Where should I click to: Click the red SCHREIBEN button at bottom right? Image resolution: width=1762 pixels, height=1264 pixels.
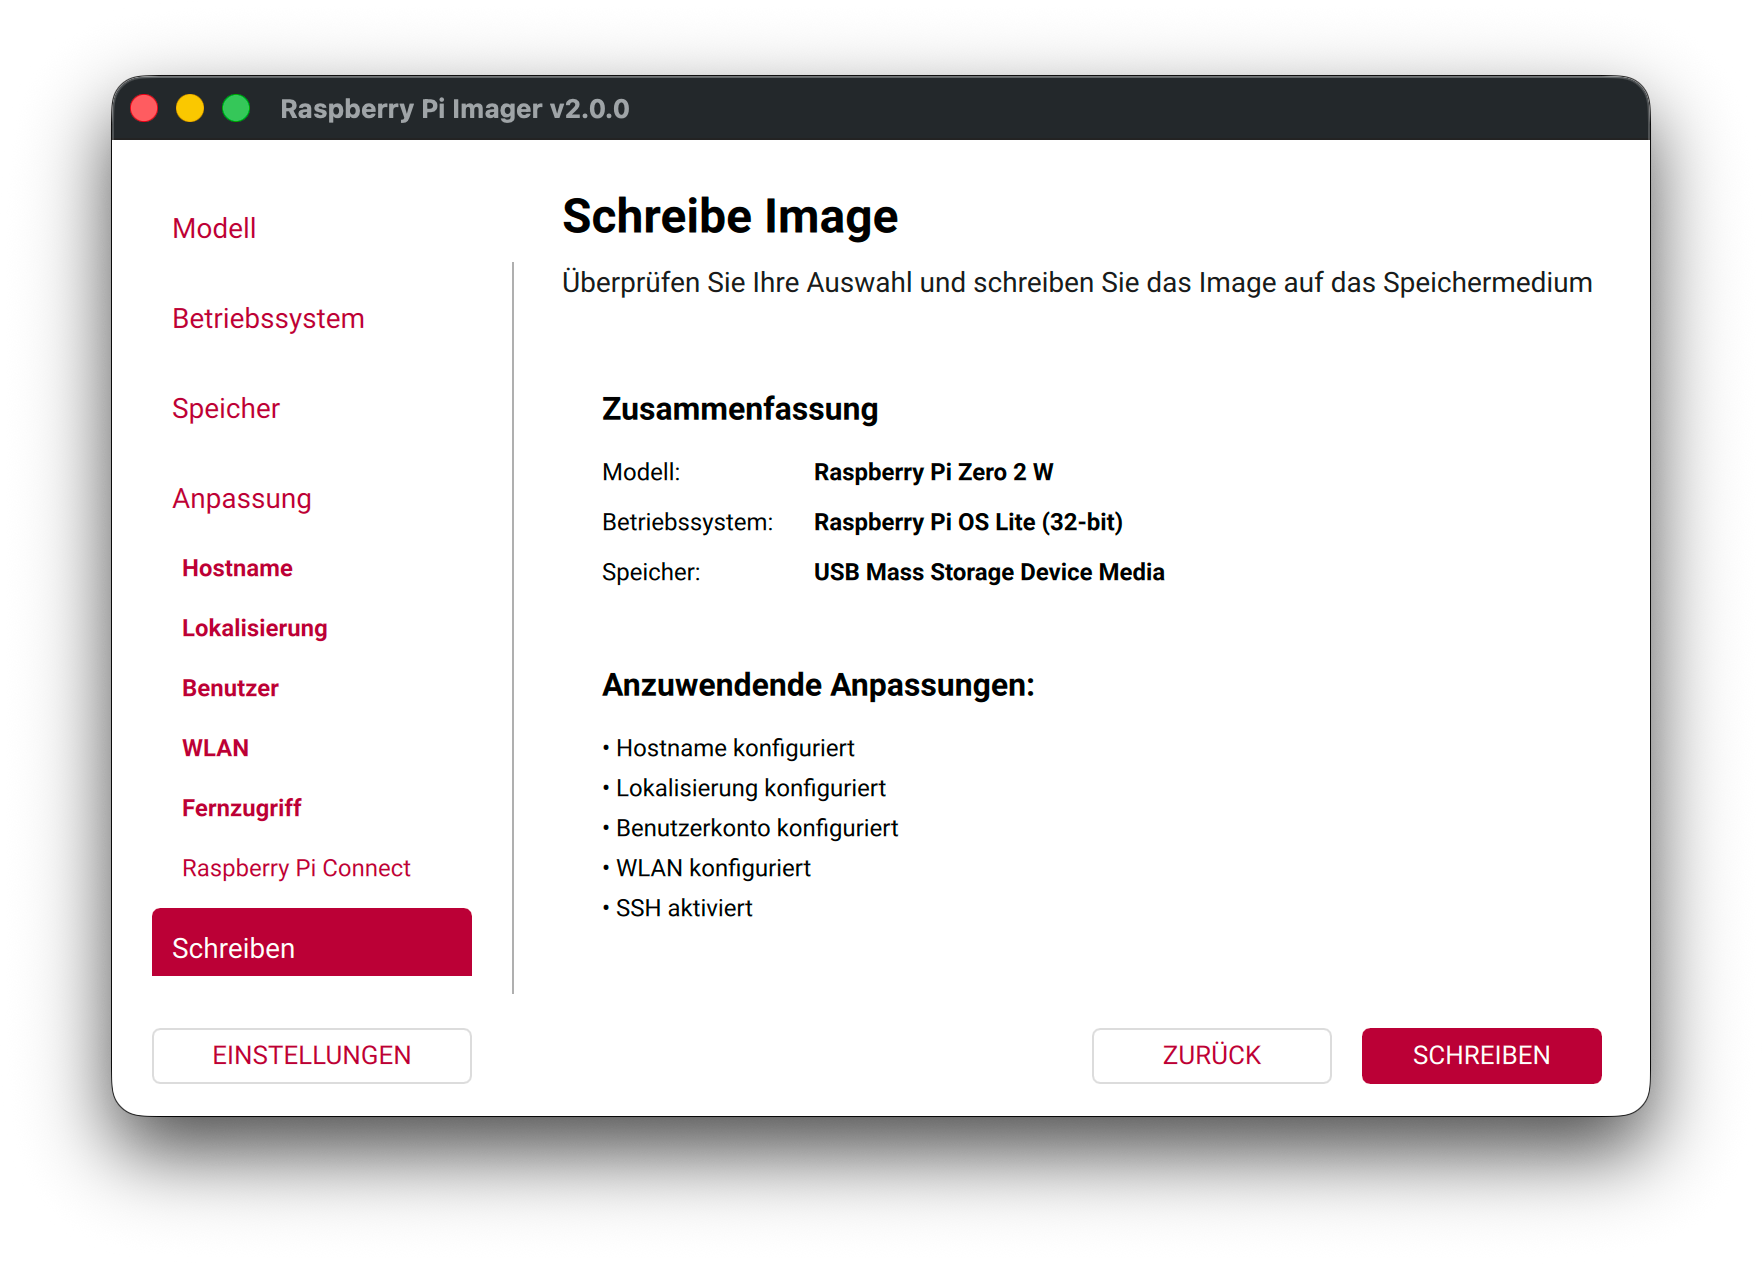[x=1481, y=1056]
